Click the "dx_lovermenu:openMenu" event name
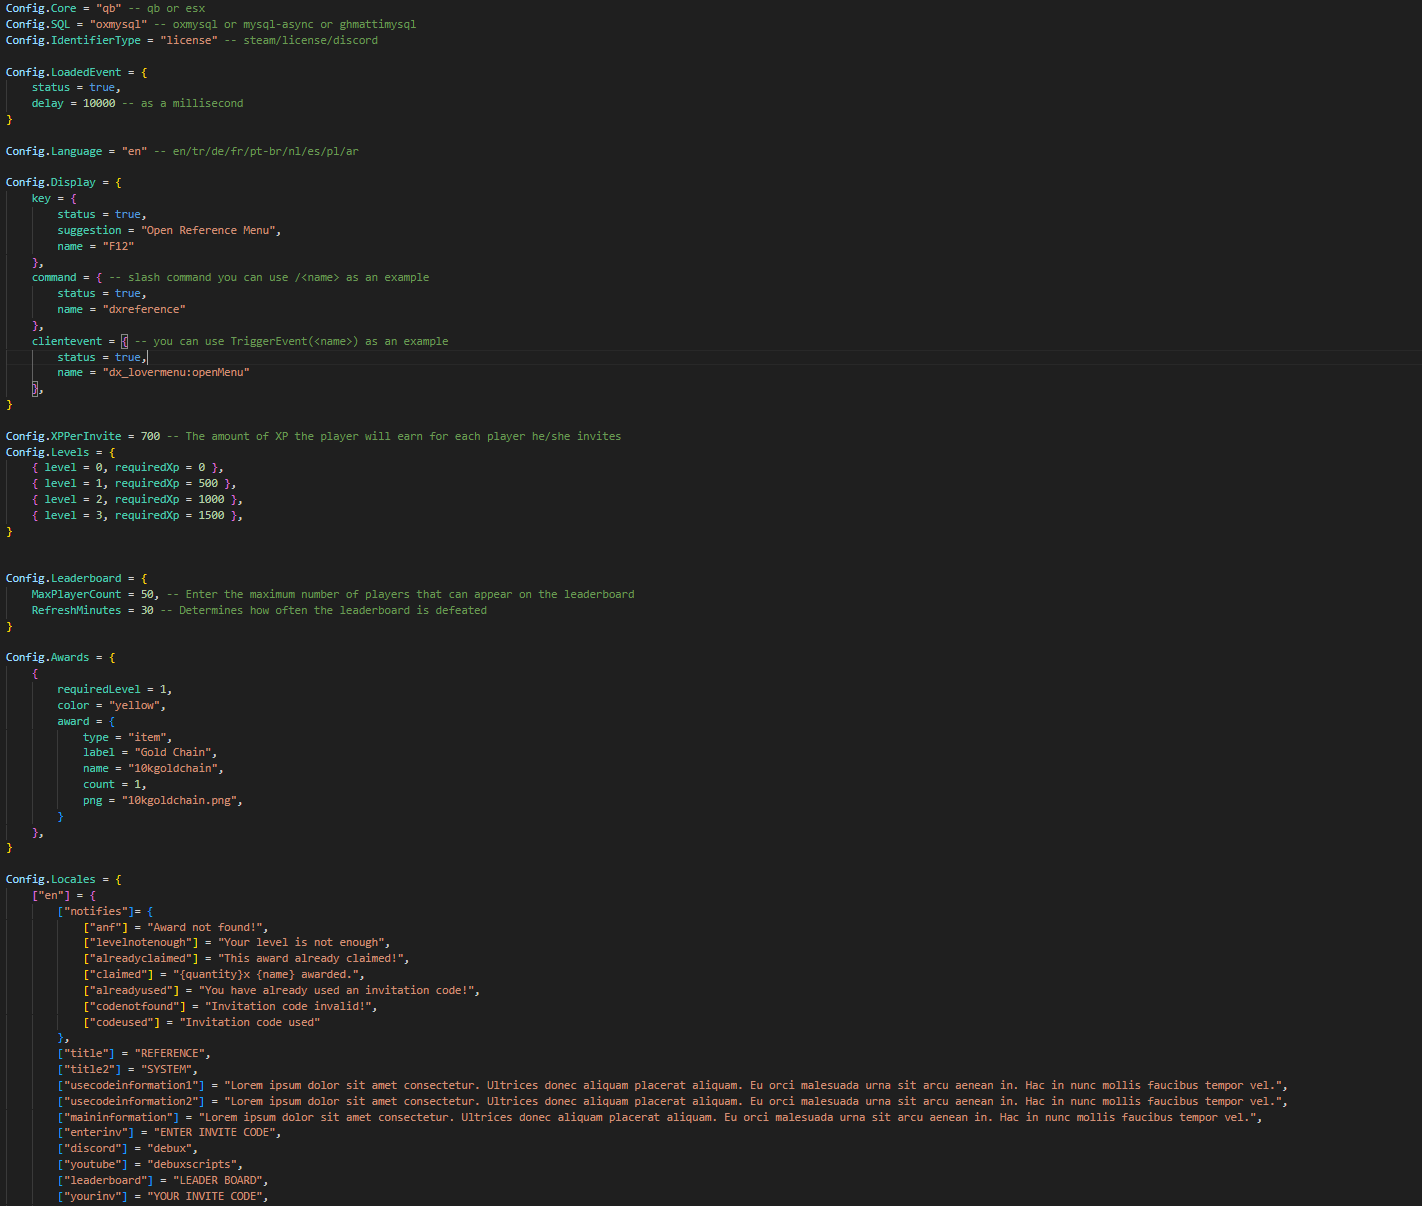This screenshot has width=1422, height=1206. 176,372
